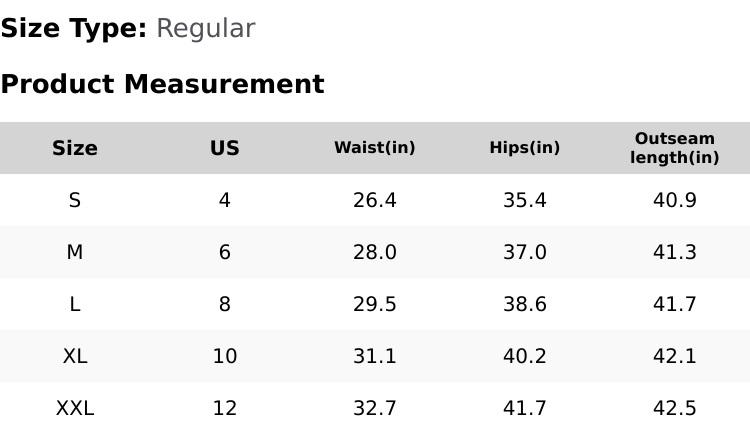Click the Outseam length(in) header
750x434 pixels.
(675, 148)
